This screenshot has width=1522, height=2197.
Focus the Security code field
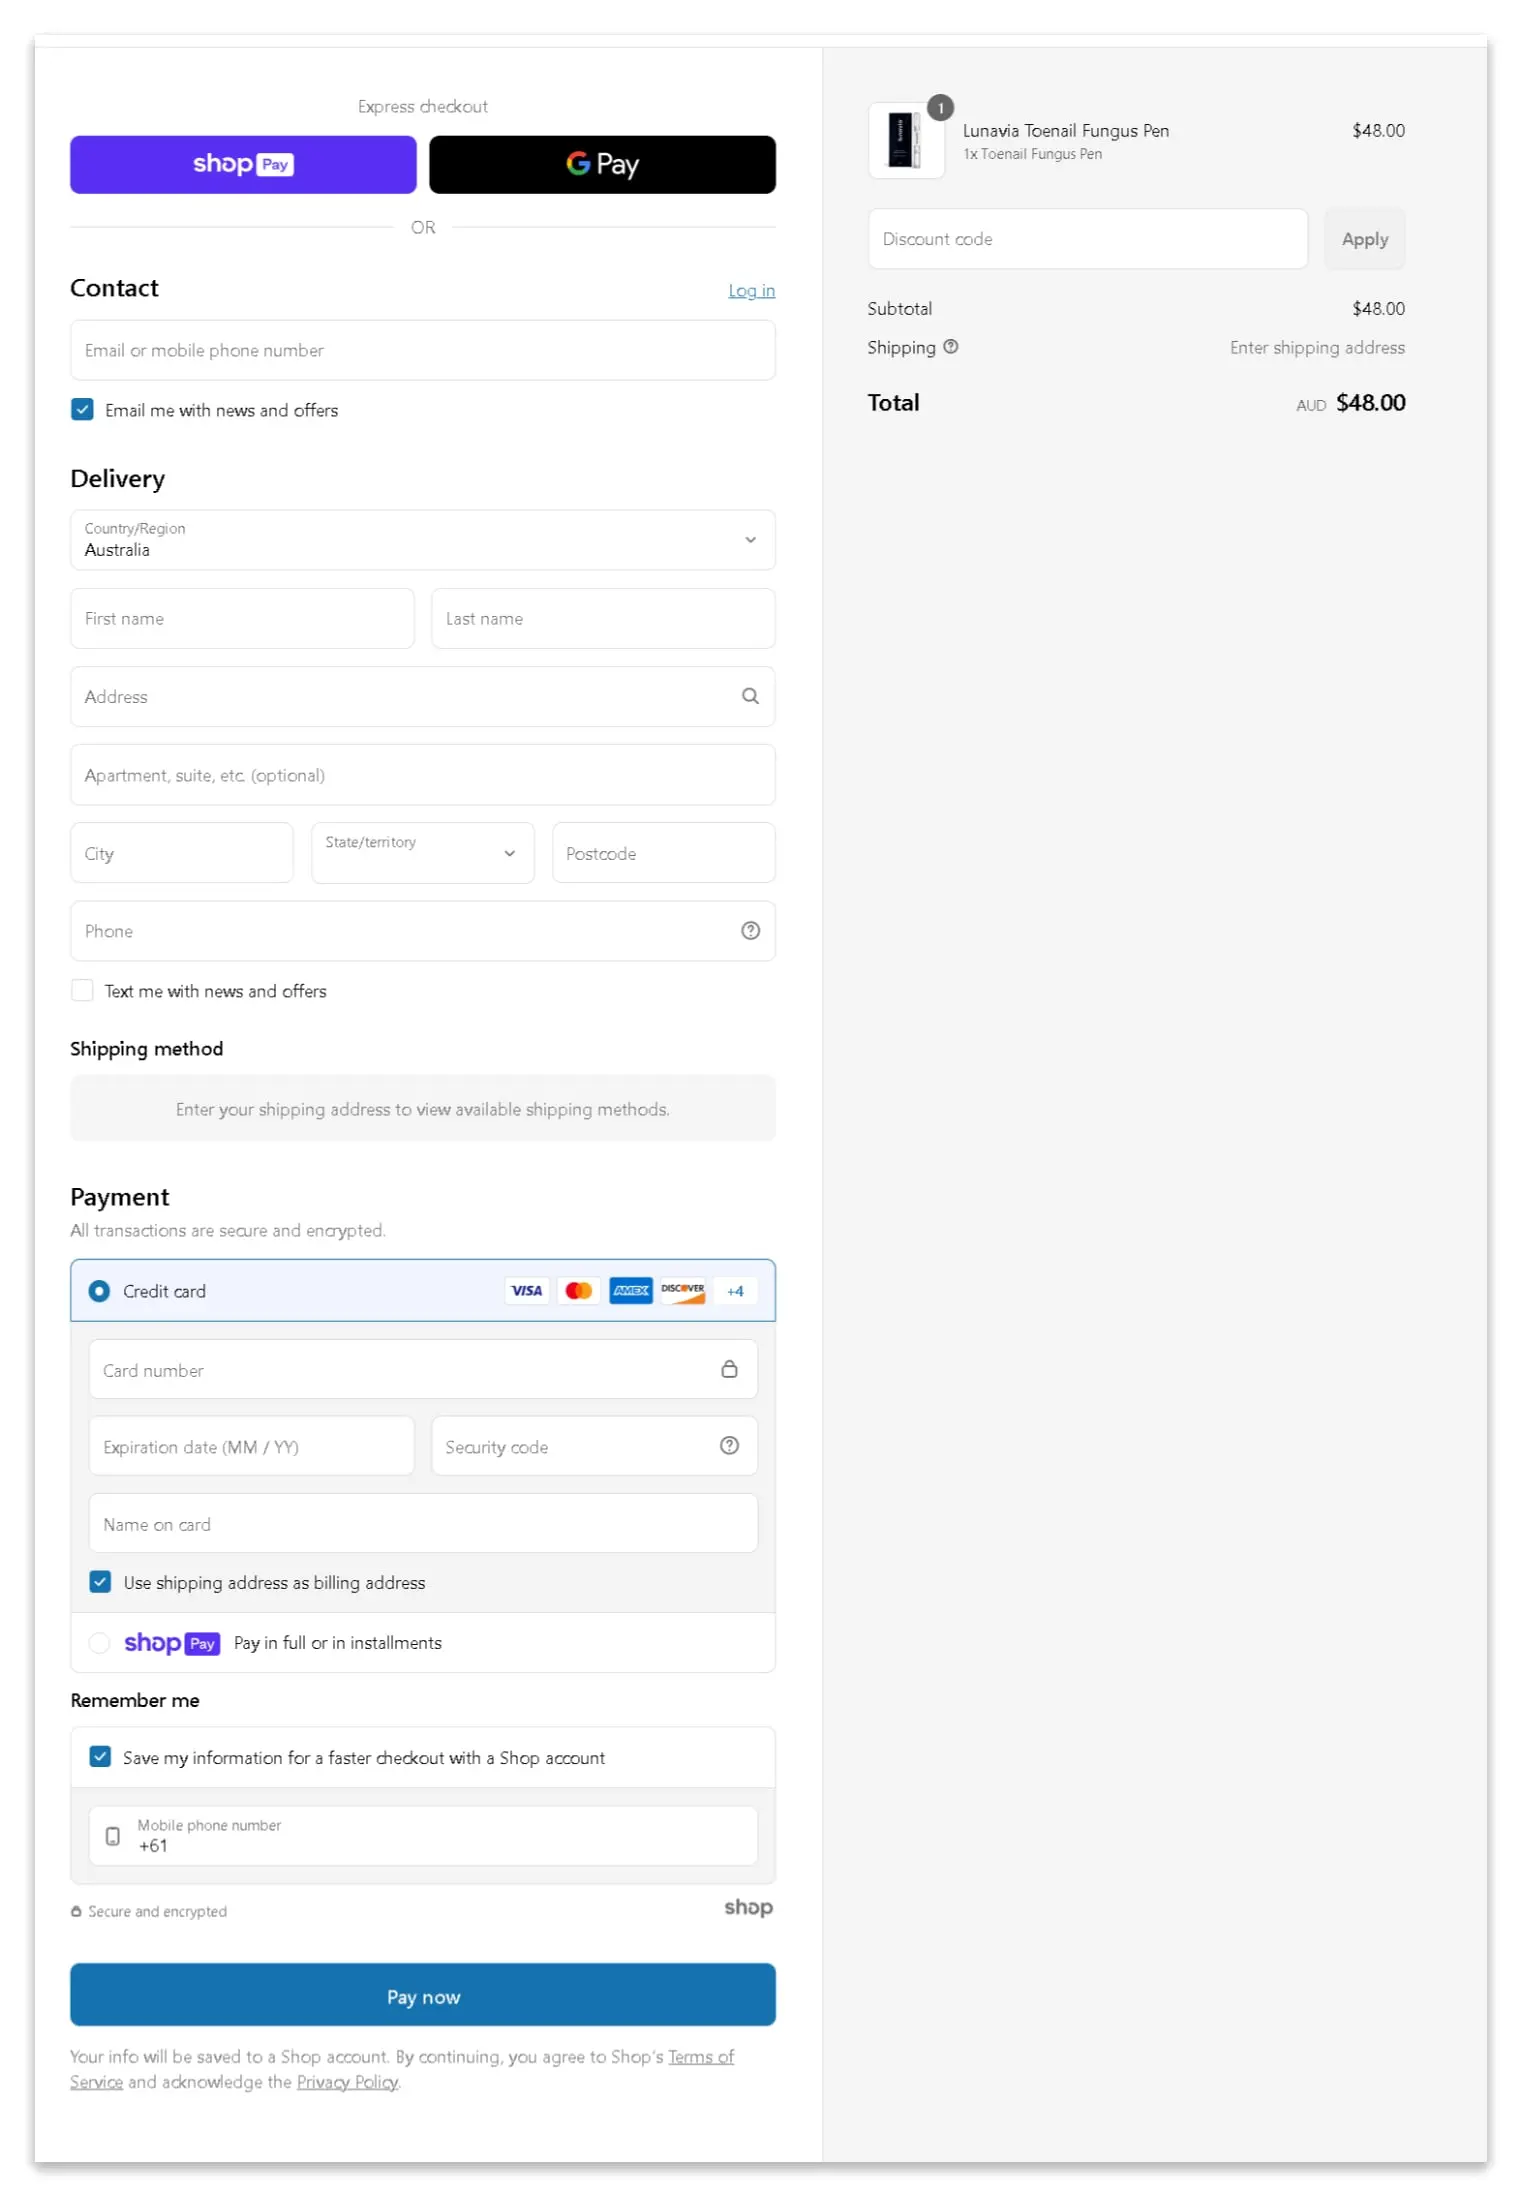coord(594,1446)
